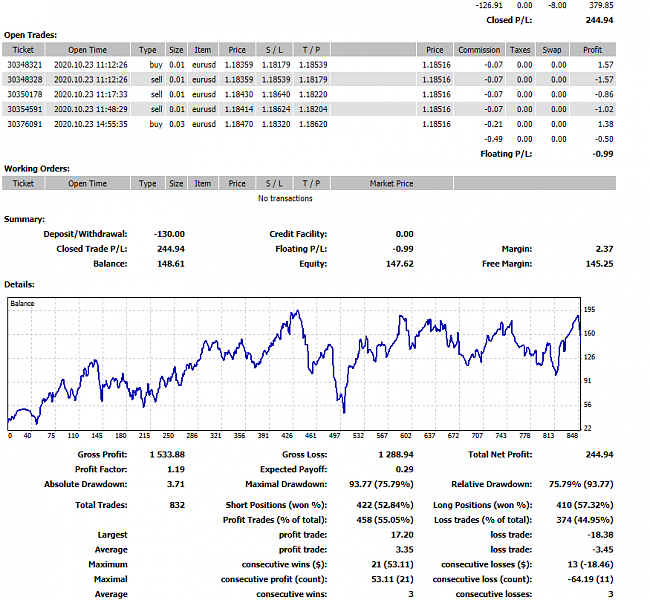Select ticket number 30348328
The image size is (650, 600).
tap(24, 80)
